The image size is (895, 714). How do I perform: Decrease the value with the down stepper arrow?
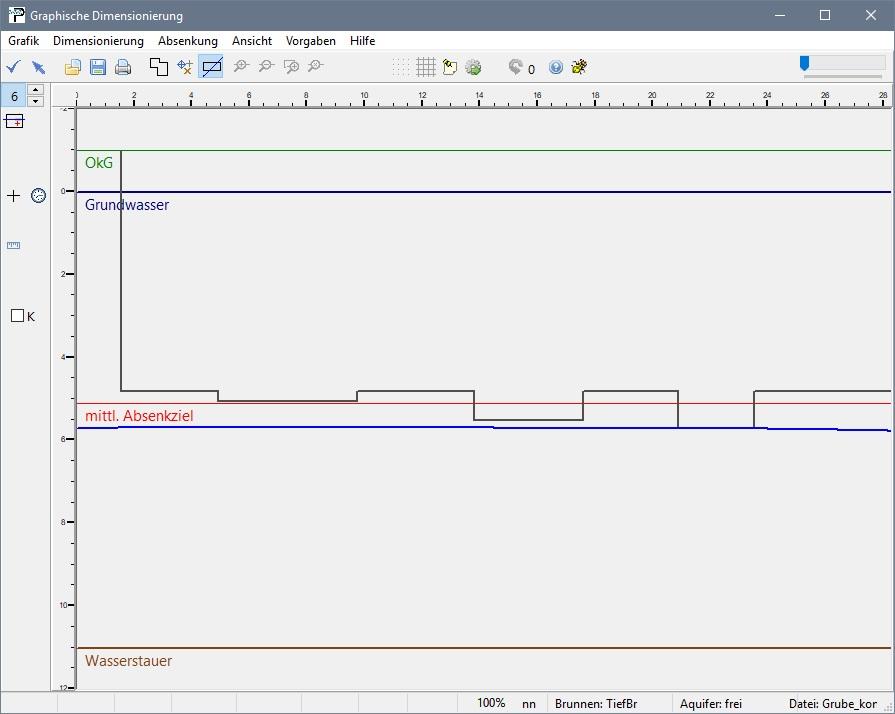click(36, 101)
